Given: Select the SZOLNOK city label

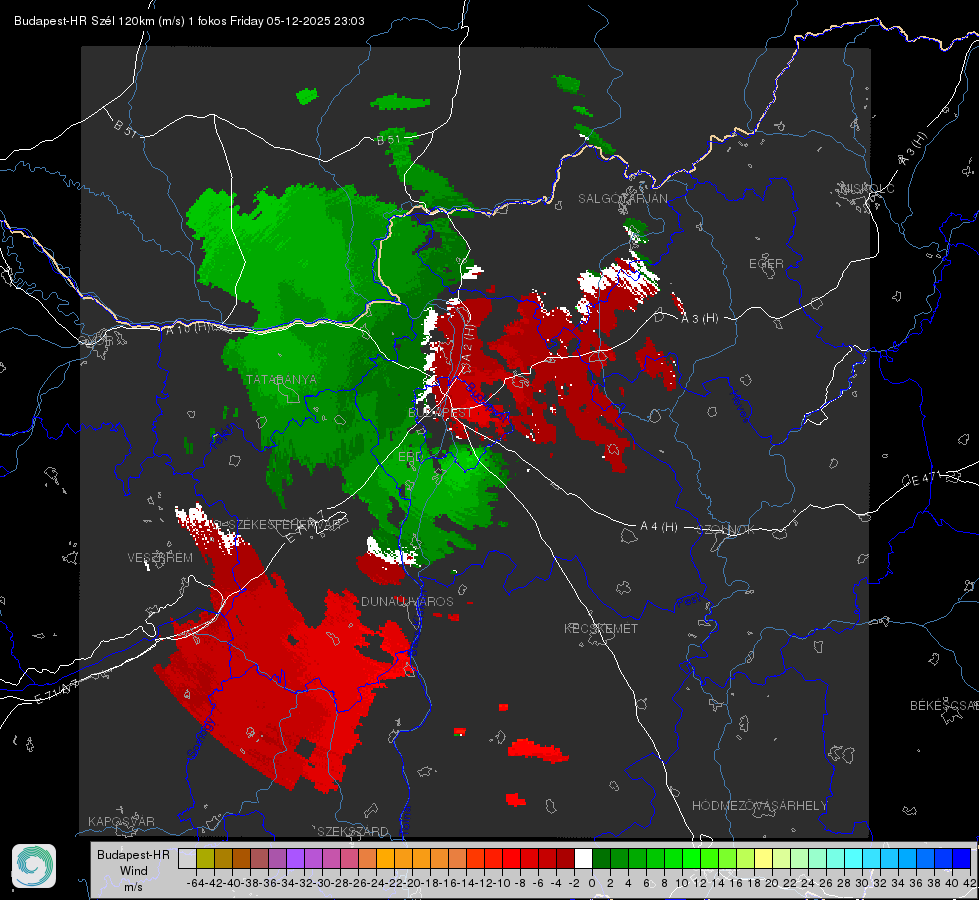Looking at the screenshot, I should point(728,530).
